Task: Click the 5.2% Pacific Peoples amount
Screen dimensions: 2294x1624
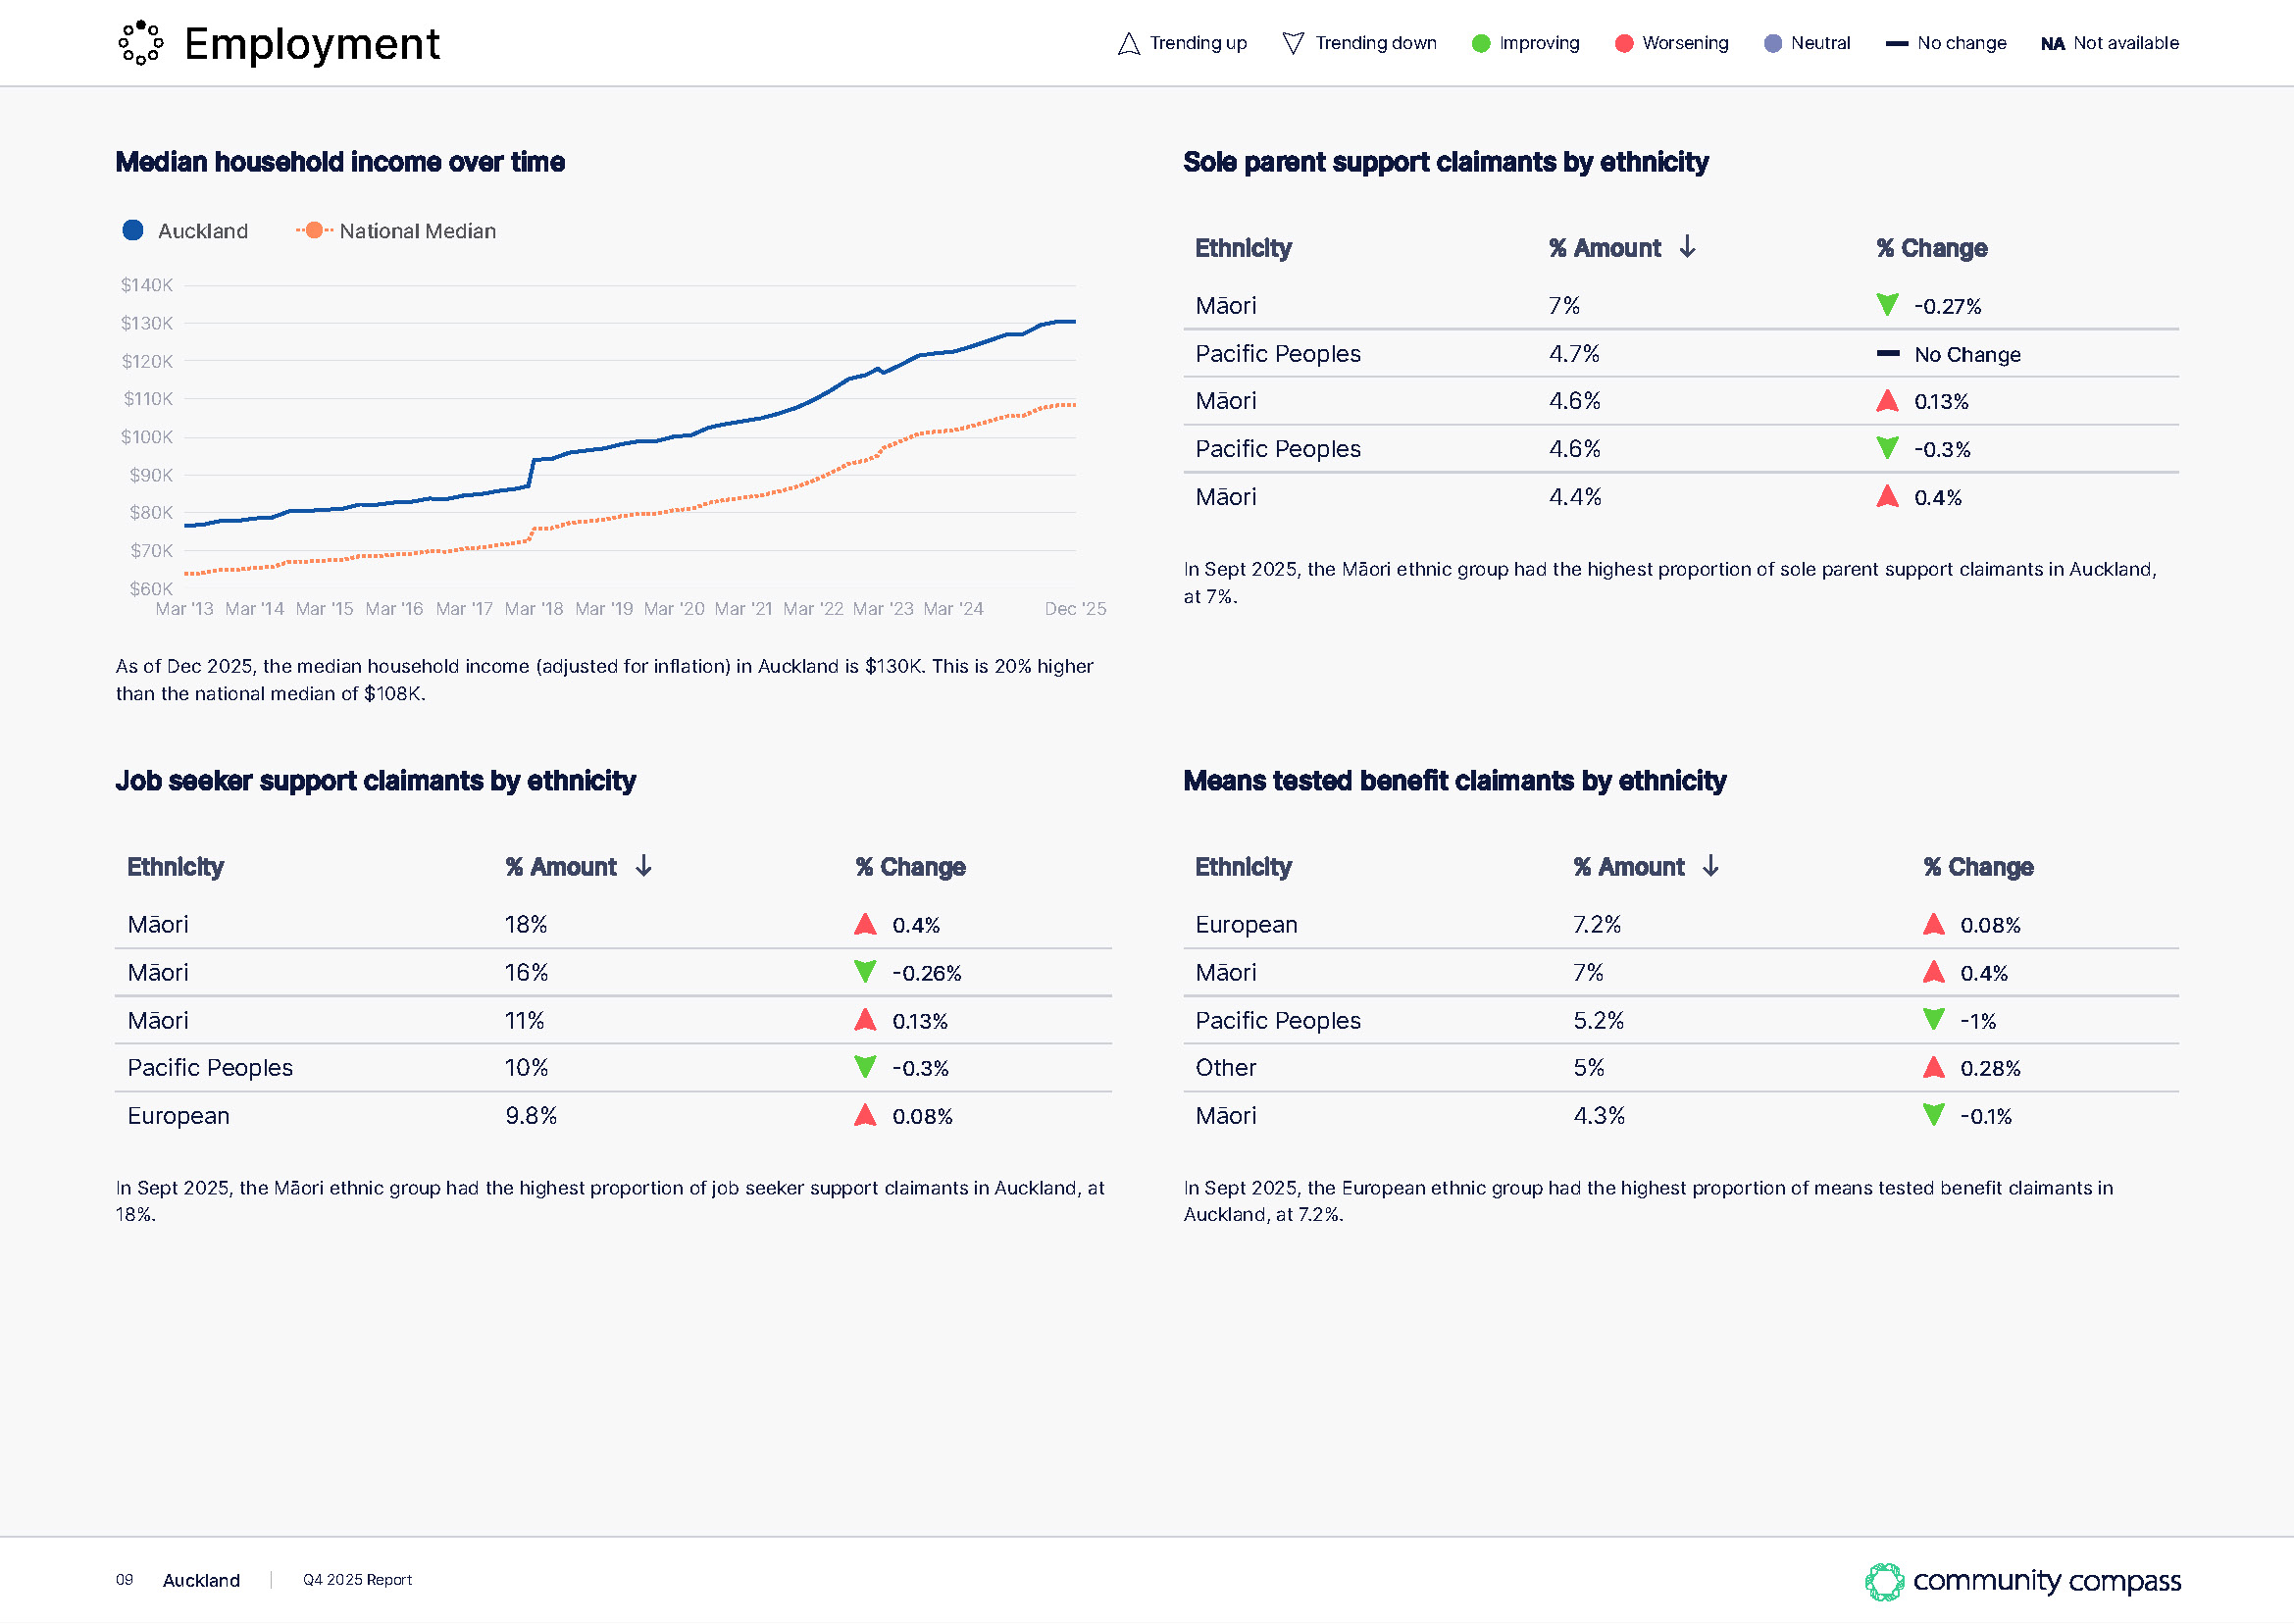Action: [1598, 1021]
